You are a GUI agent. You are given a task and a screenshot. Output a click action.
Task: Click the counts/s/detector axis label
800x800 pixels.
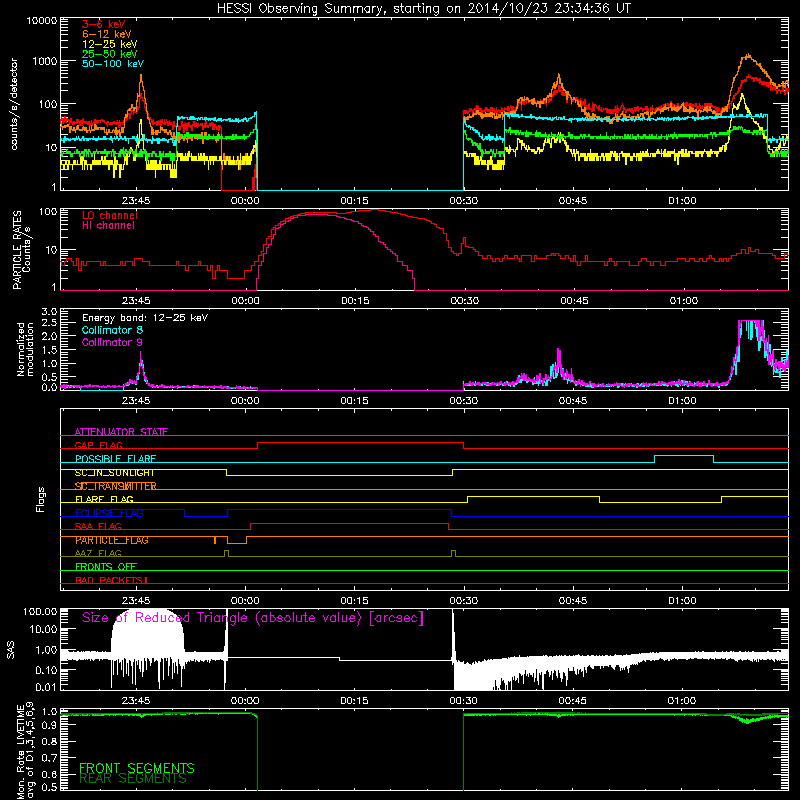(x=14, y=104)
